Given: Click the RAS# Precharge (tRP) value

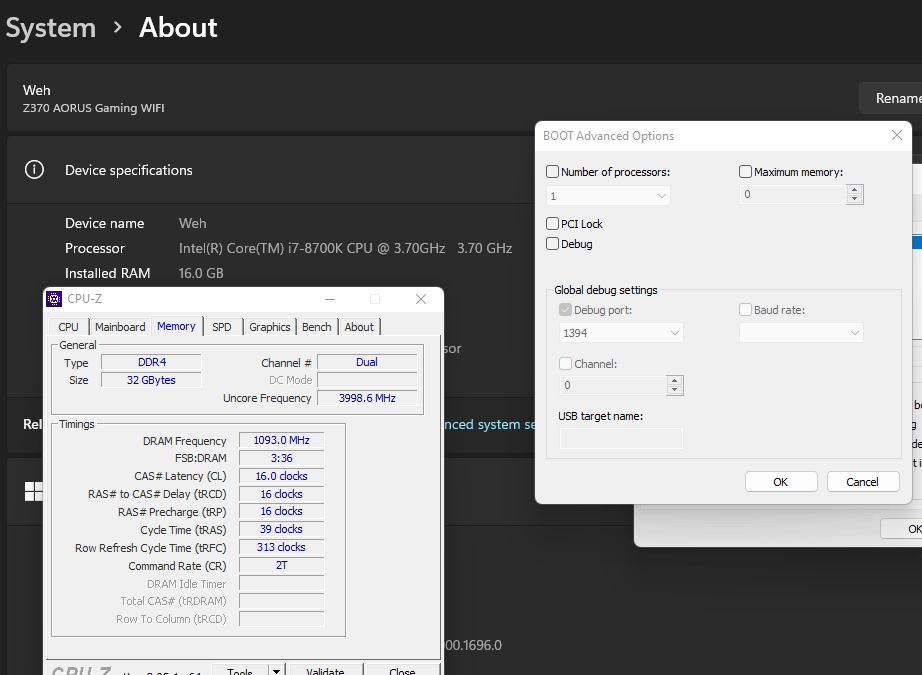Looking at the screenshot, I should click(x=282, y=511).
